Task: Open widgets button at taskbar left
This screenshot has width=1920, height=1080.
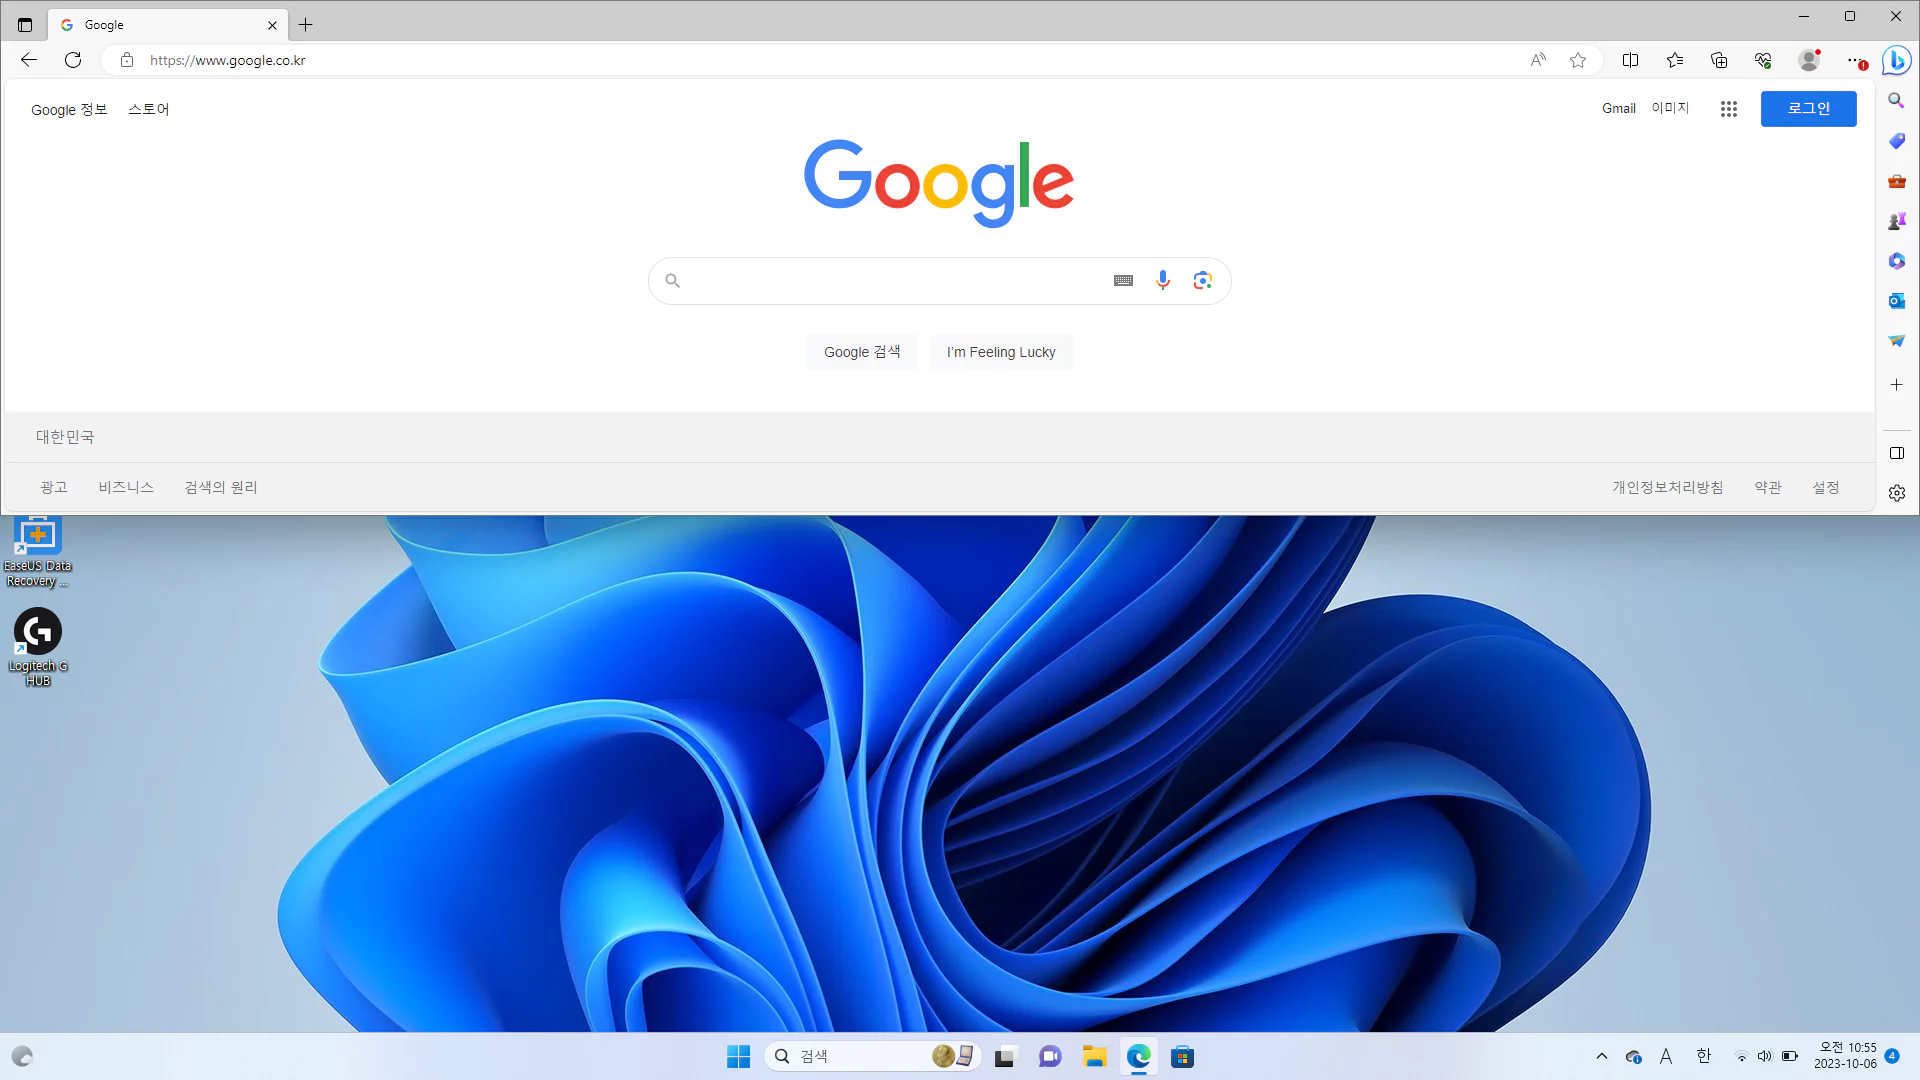Action: tap(22, 1056)
